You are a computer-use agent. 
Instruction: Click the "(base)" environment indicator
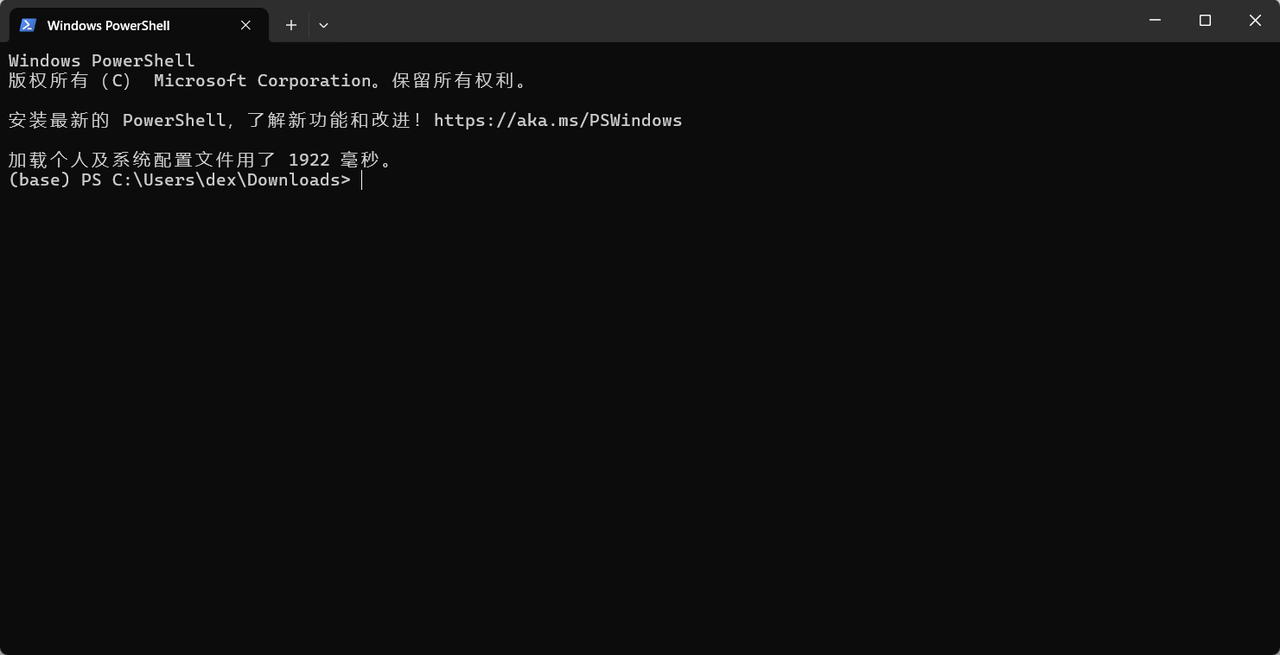[x=39, y=180]
